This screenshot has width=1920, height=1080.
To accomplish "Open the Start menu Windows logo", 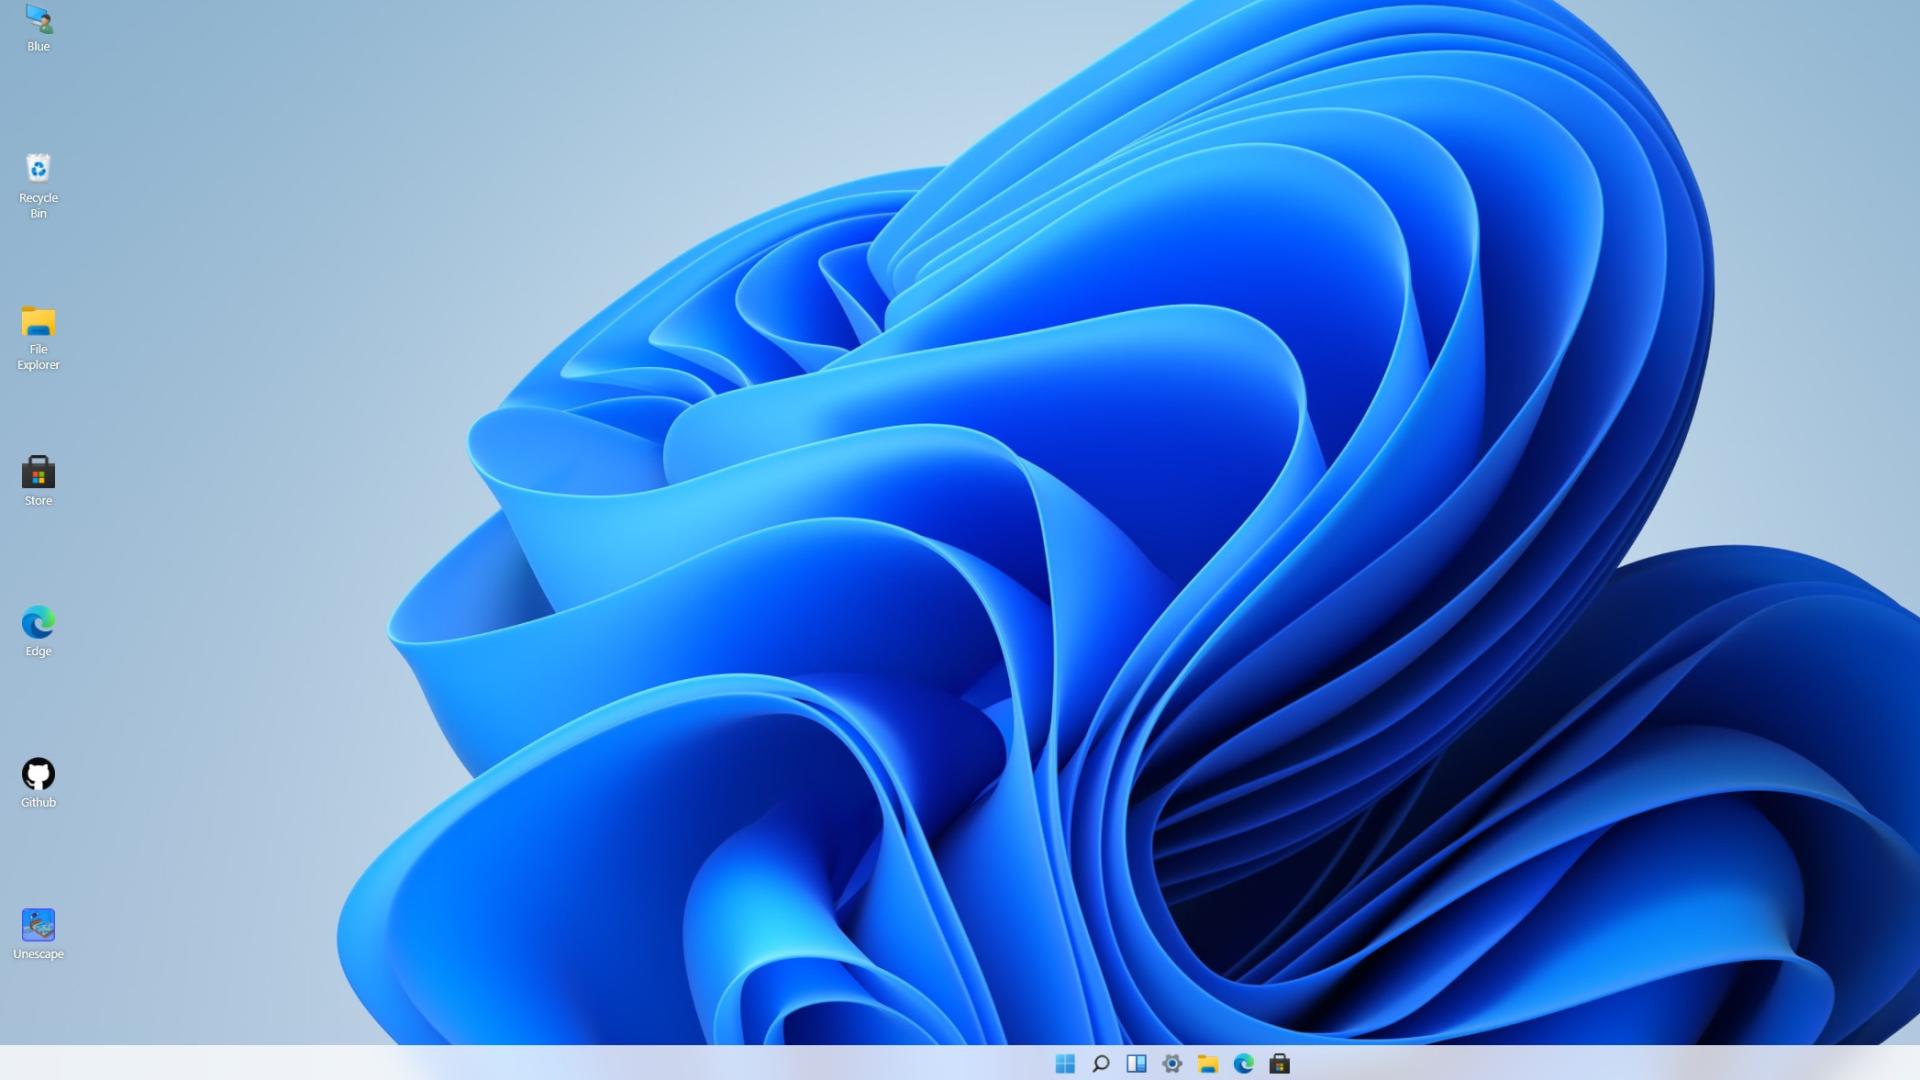I will 1065,1063.
